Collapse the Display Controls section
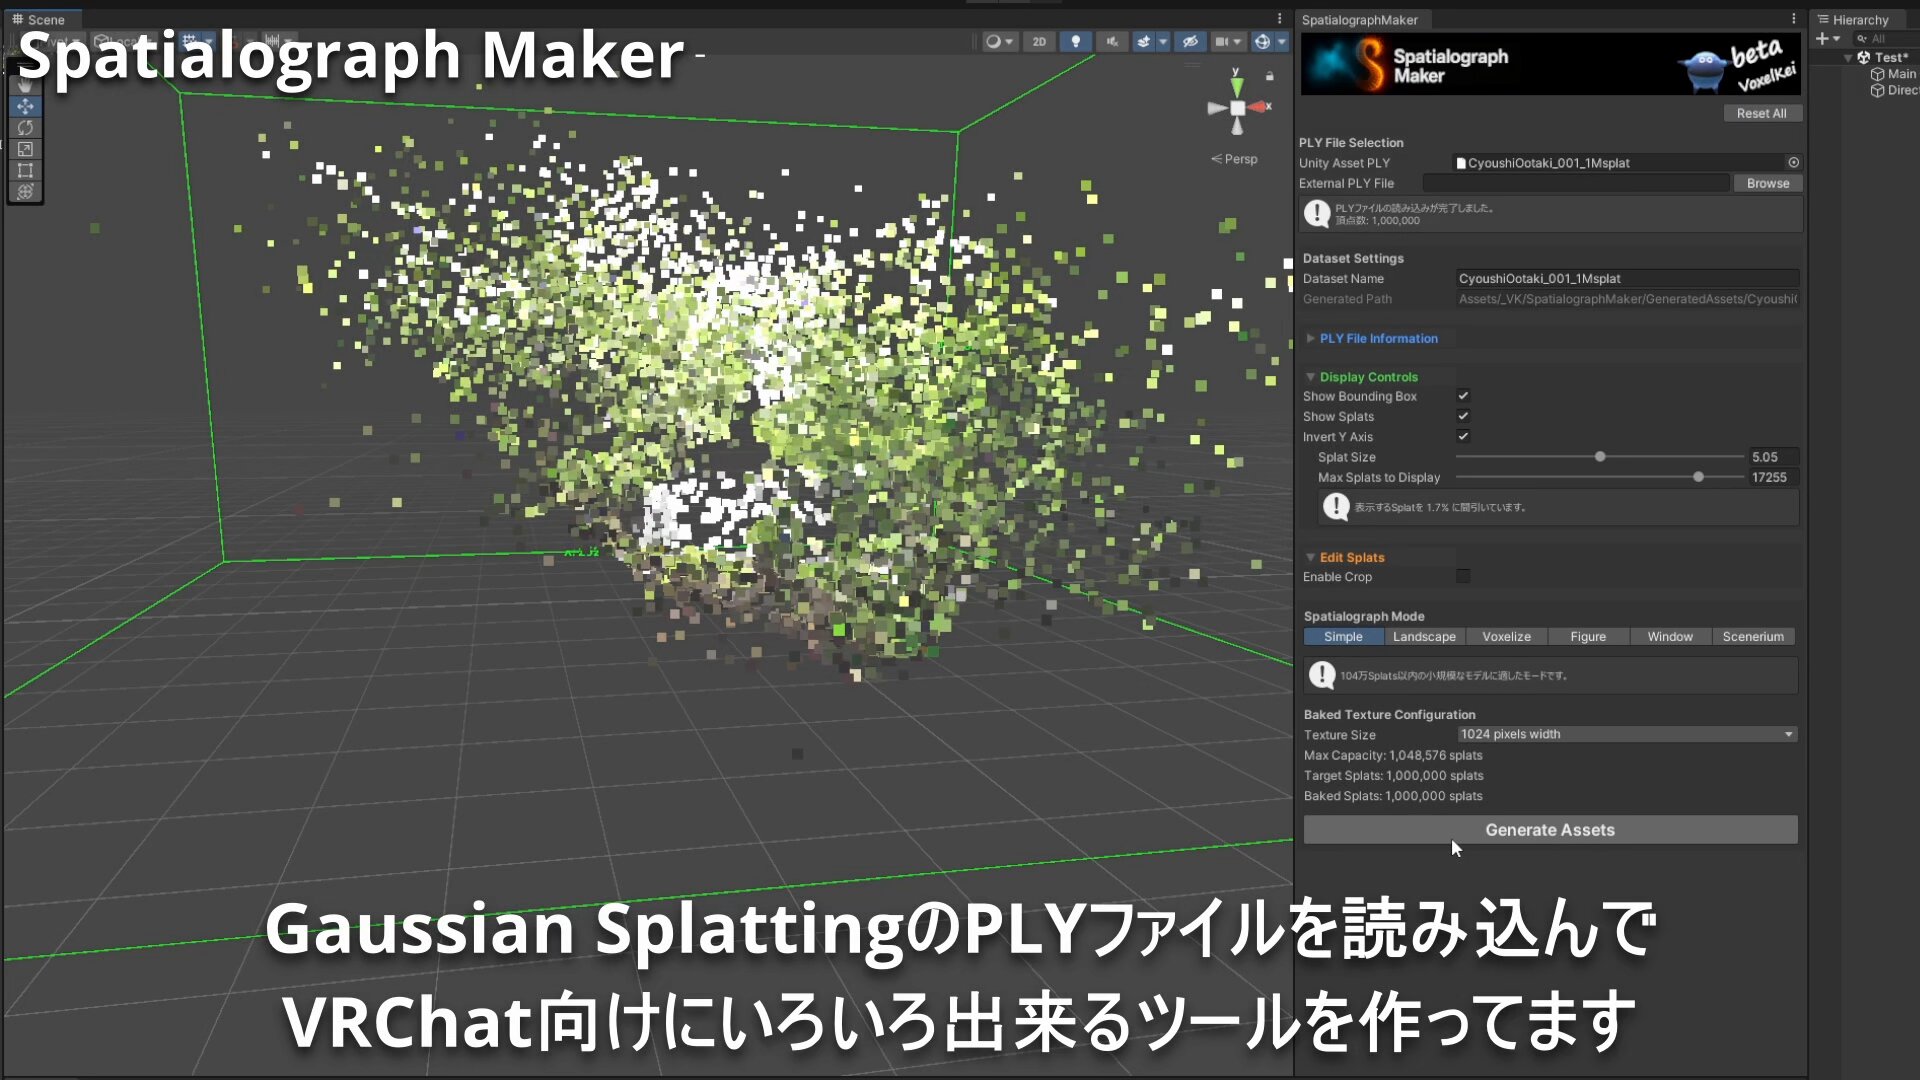The height and width of the screenshot is (1080, 1920). [x=1367, y=377]
